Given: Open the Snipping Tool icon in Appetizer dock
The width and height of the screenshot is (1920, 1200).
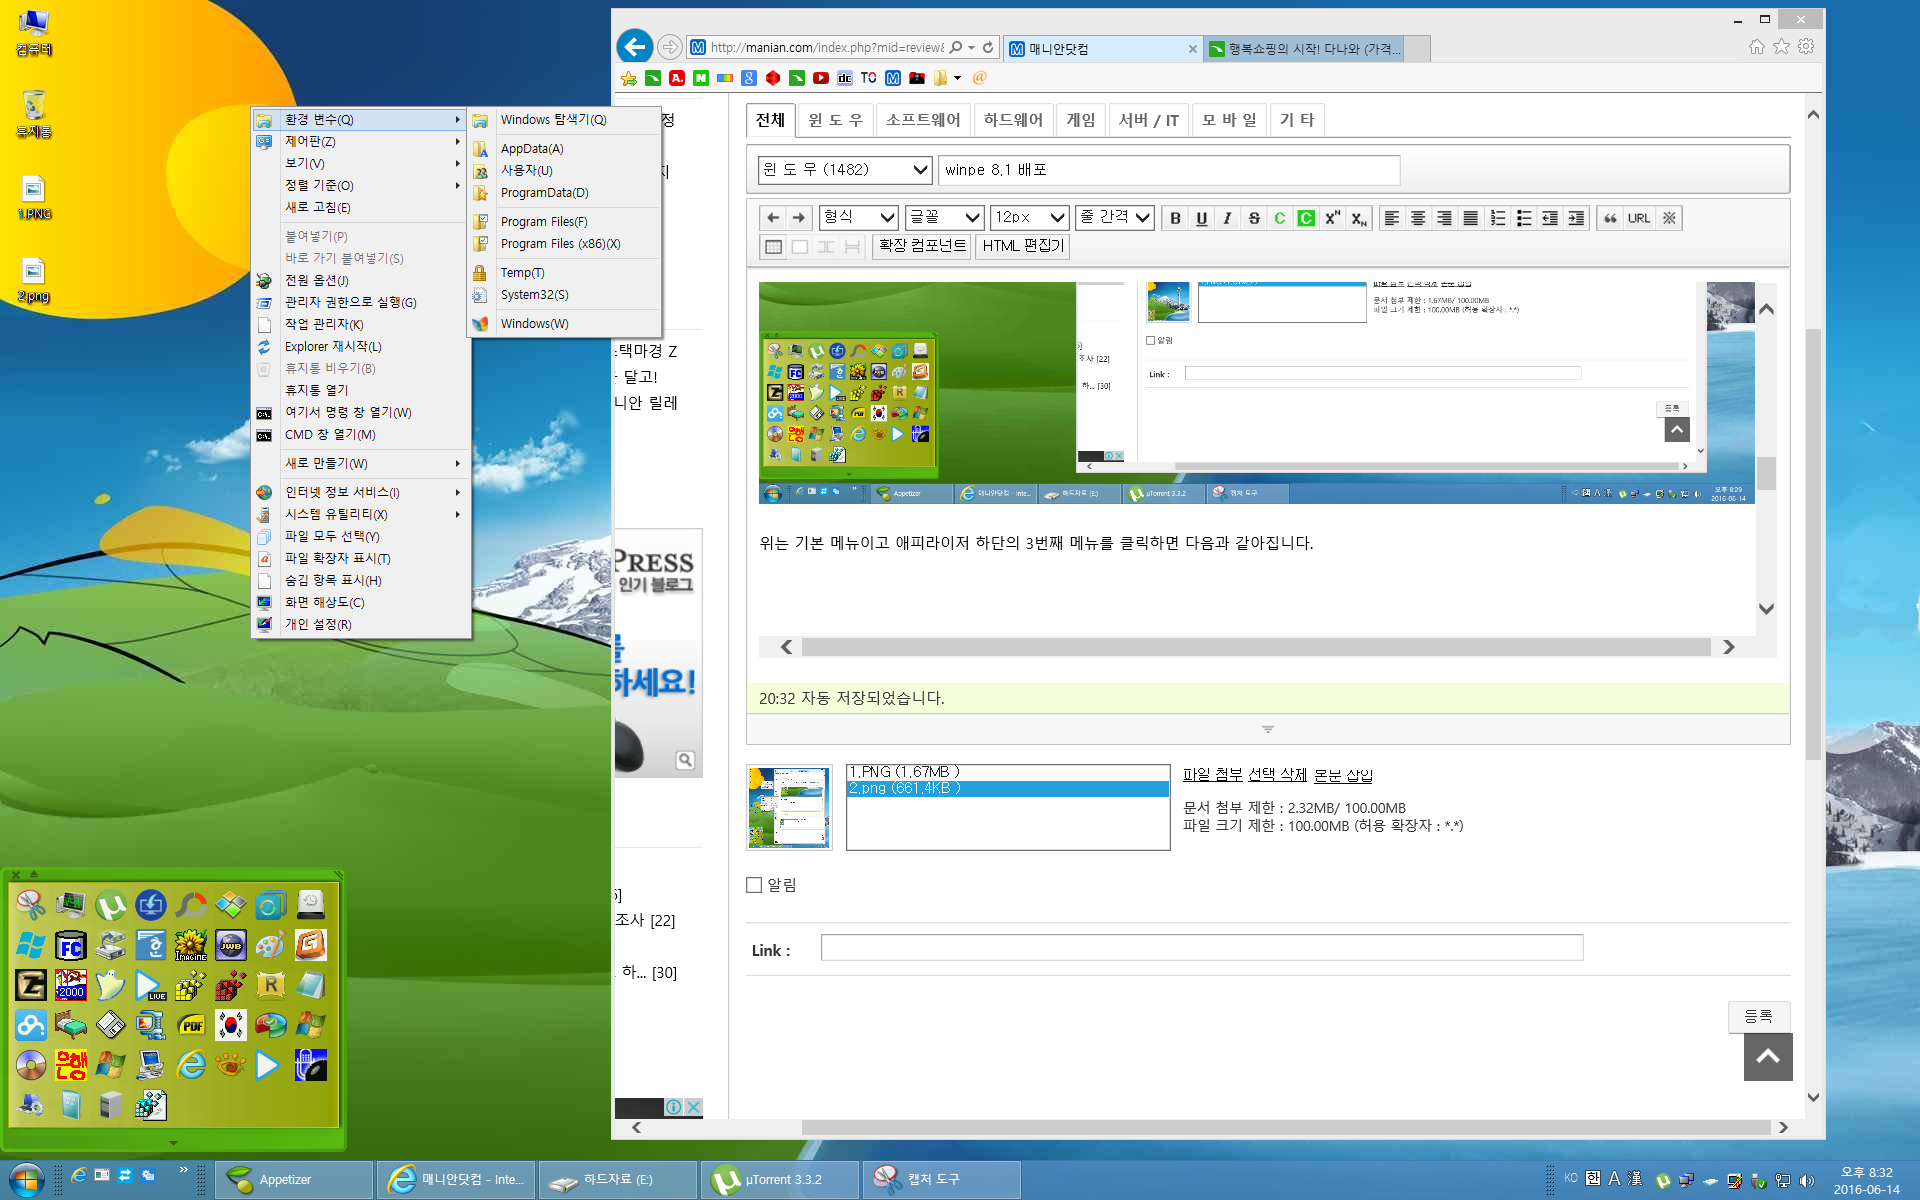Looking at the screenshot, I should [x=30, y=905].
